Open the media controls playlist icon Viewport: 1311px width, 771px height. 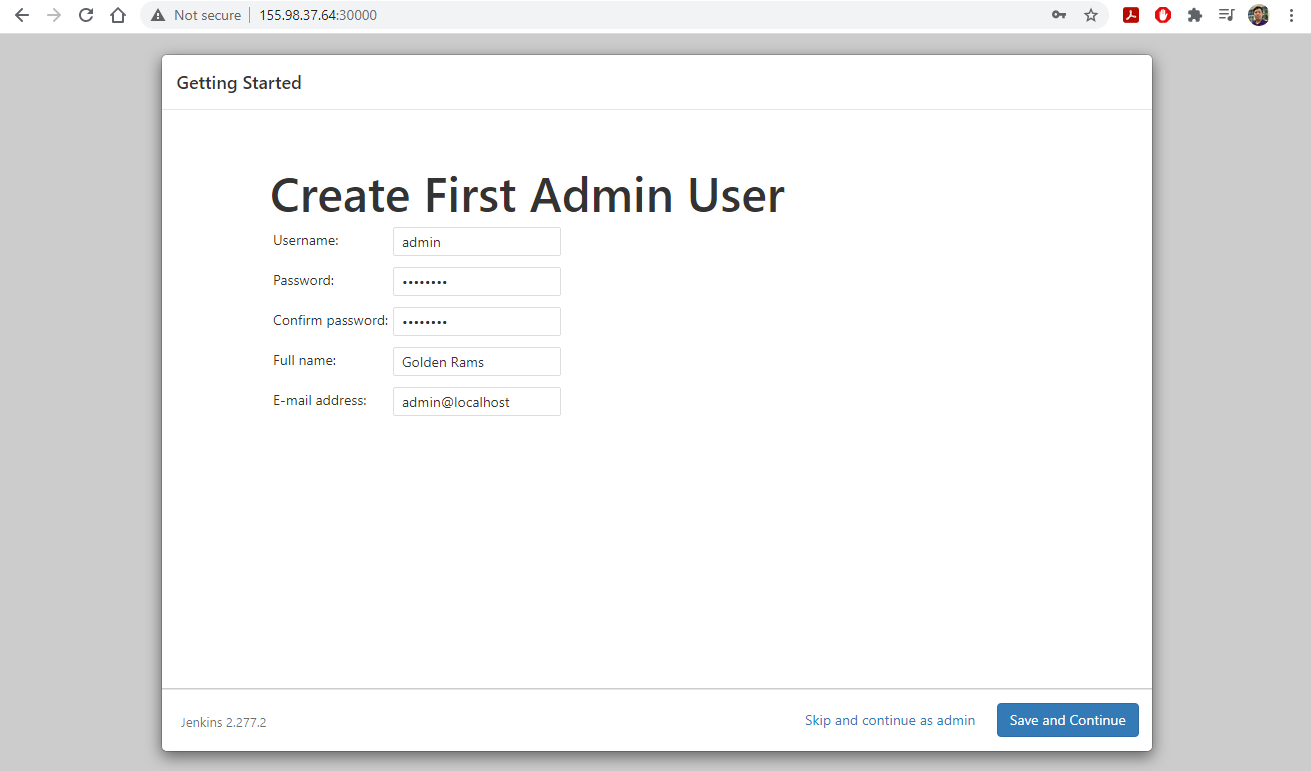coord(1226,15)
